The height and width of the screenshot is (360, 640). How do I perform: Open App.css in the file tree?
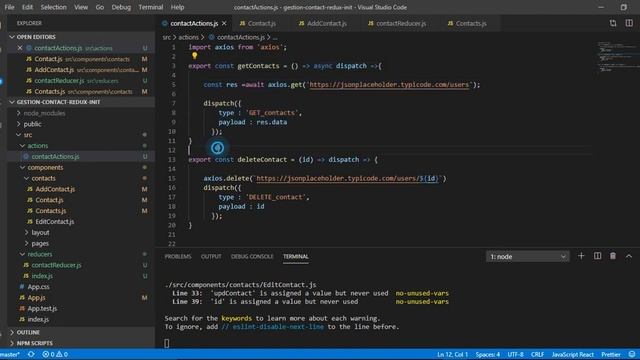coord(38,287)
